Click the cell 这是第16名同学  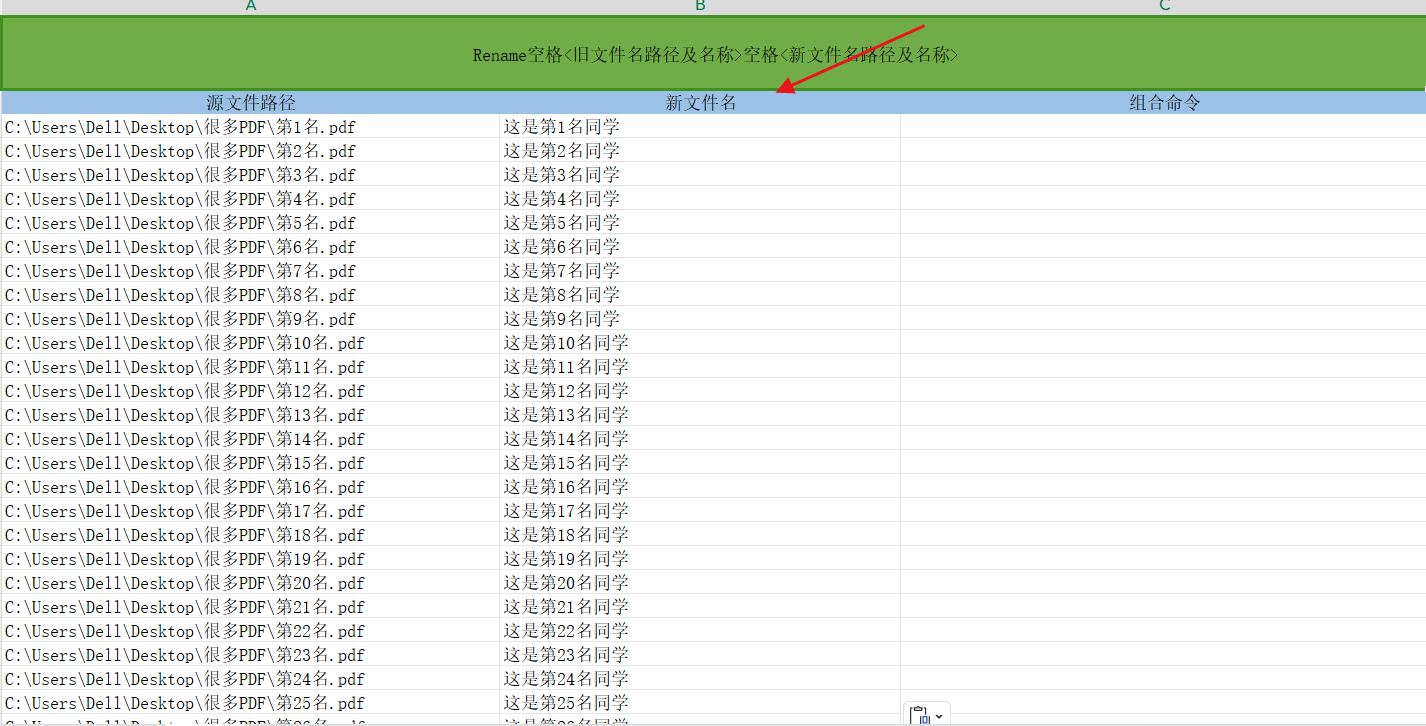tap(700, 487)
